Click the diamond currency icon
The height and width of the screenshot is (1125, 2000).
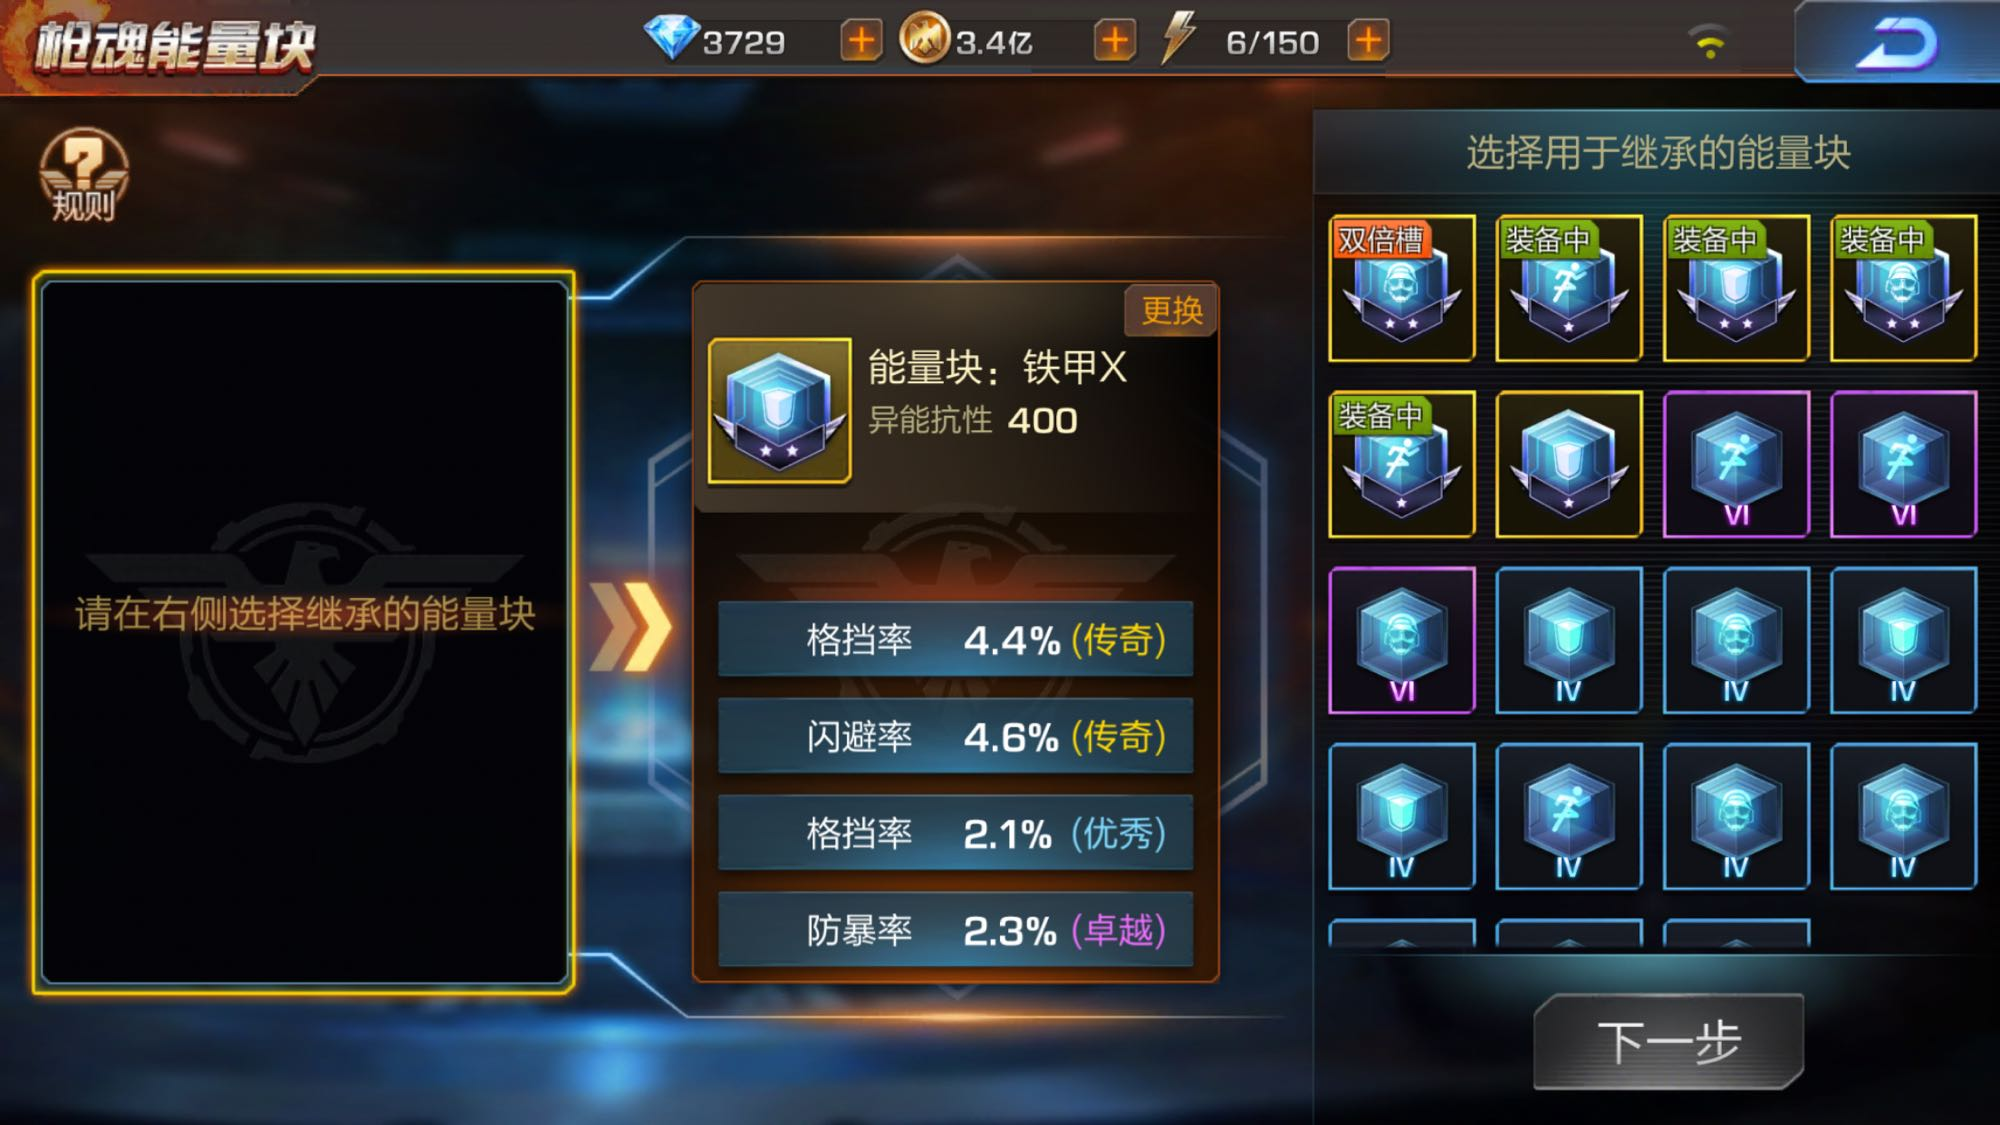(670, 38)
